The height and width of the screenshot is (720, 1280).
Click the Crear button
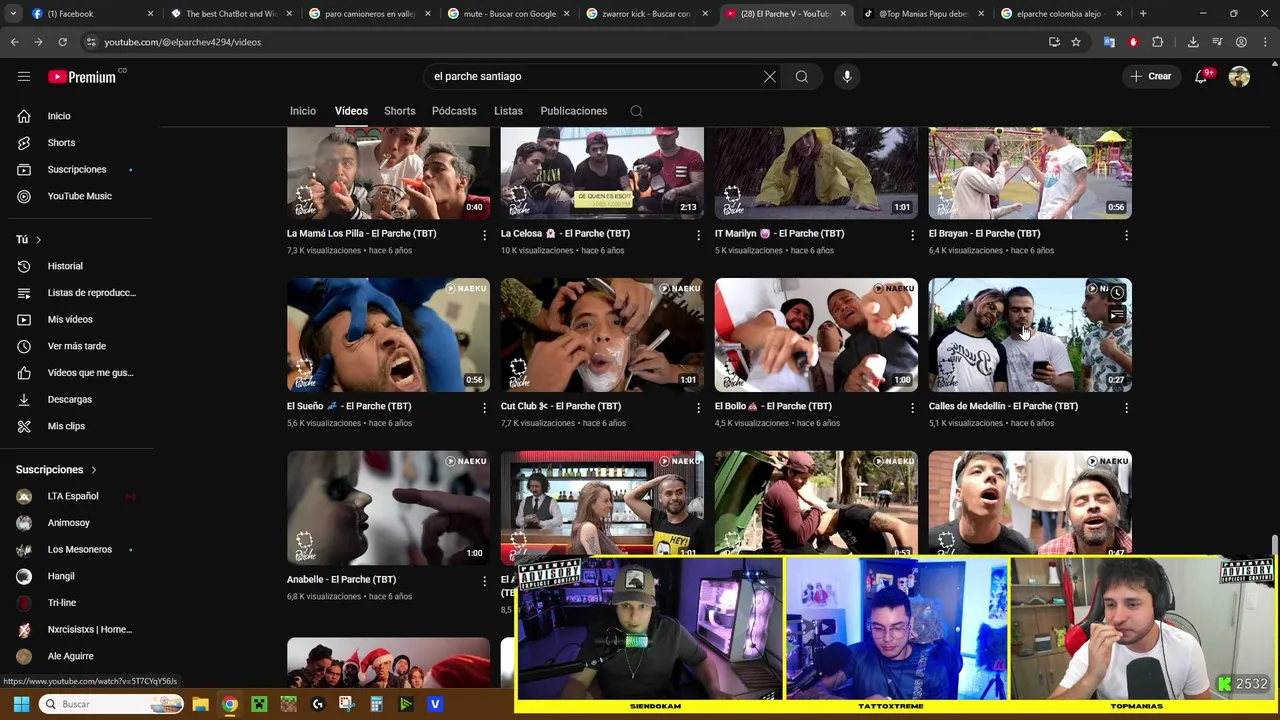1151,76
